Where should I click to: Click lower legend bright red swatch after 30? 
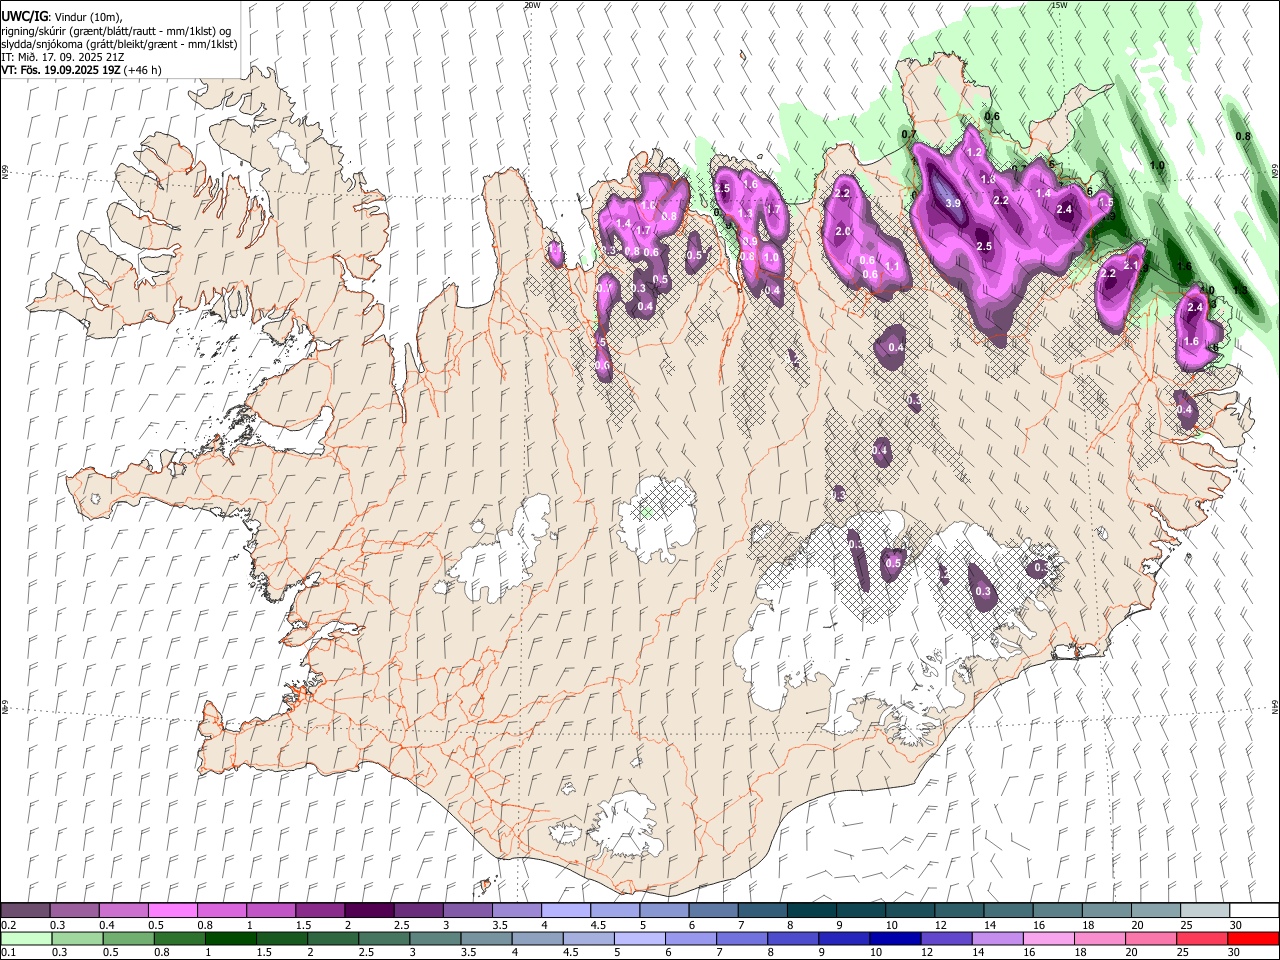pos(1254,938)
